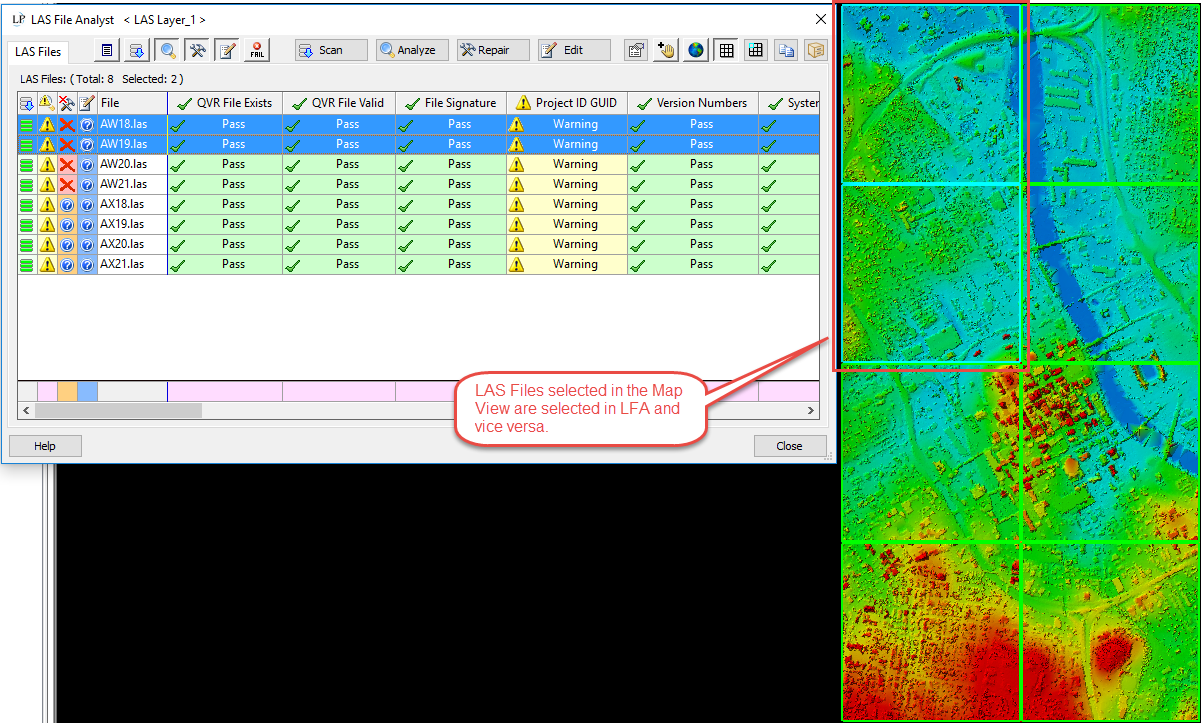Close the LAS File Analyst window
Viewport: 1201px width, 723px height.
pyautogui.click(x=821, y=19)
